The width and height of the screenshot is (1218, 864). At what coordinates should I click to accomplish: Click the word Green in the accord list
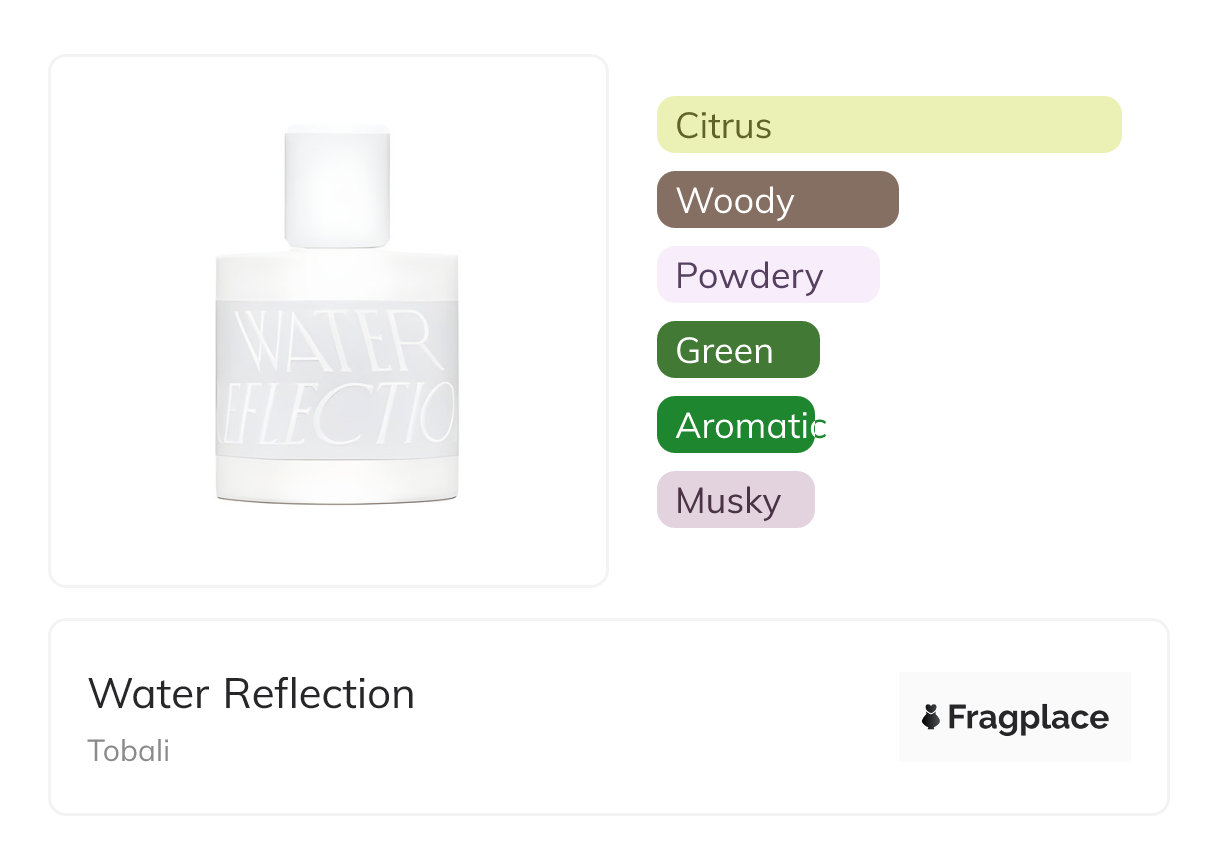[x=724, y=351]
